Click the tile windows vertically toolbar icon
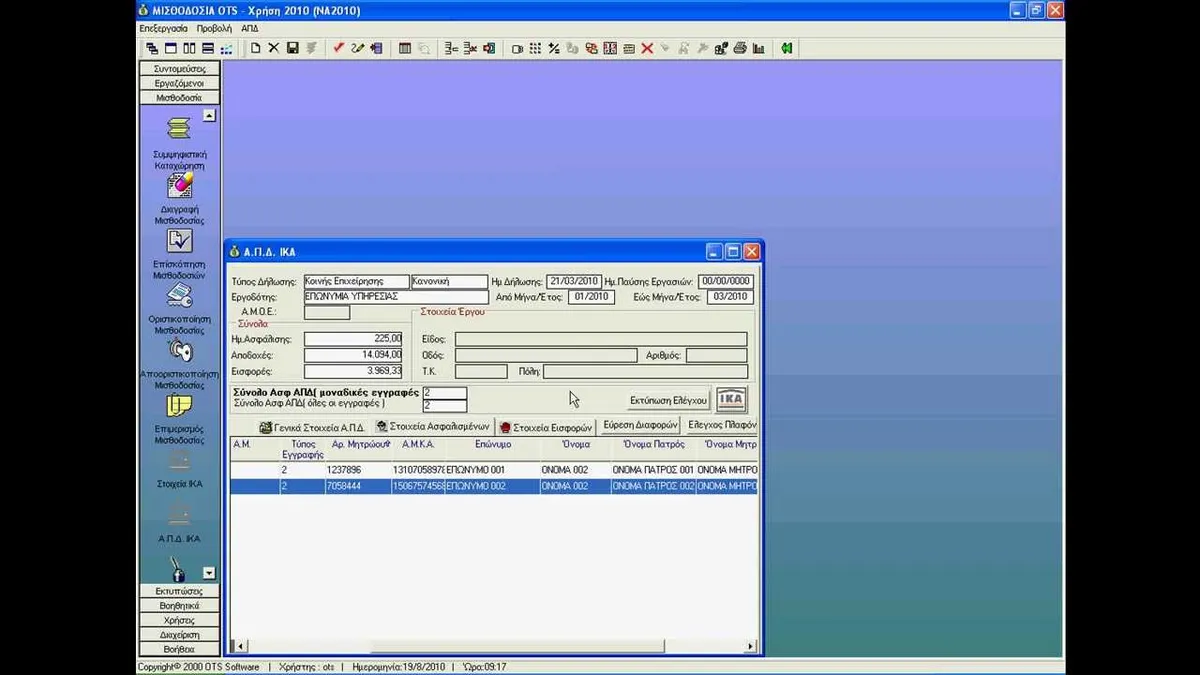The width and height of the screenshot is (1200, 675). coord(189,48)
